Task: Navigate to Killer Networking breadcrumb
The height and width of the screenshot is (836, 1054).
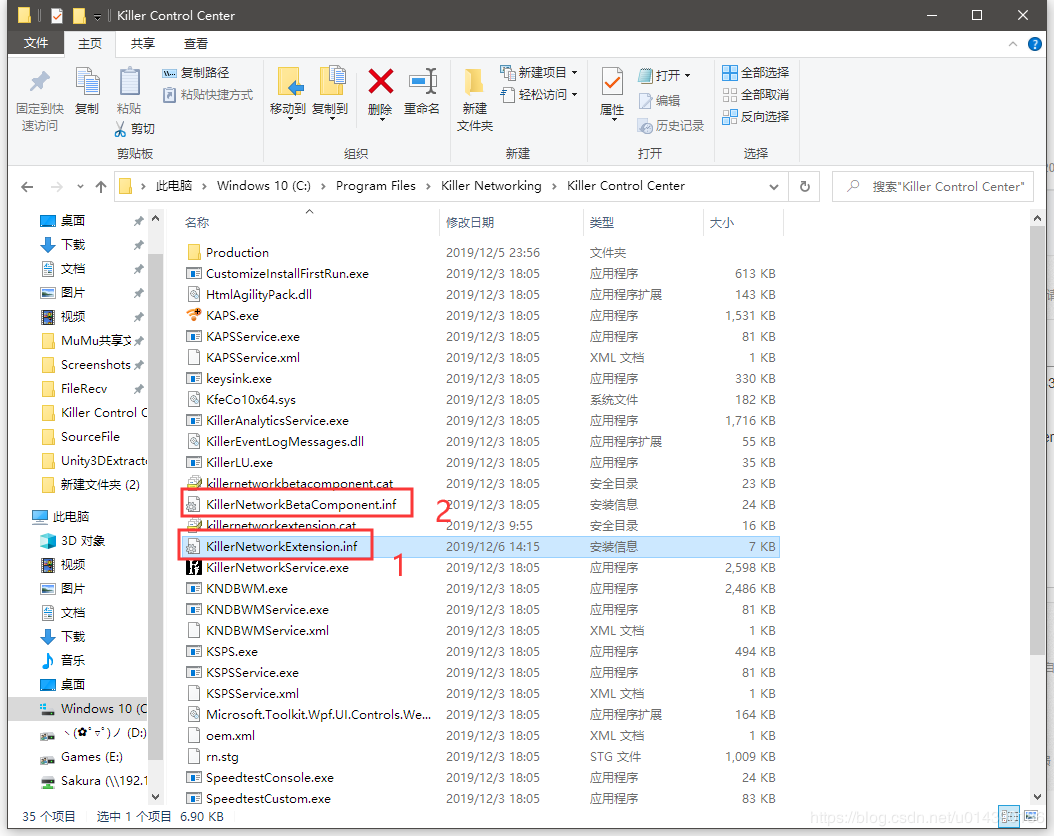Action: 491,186
